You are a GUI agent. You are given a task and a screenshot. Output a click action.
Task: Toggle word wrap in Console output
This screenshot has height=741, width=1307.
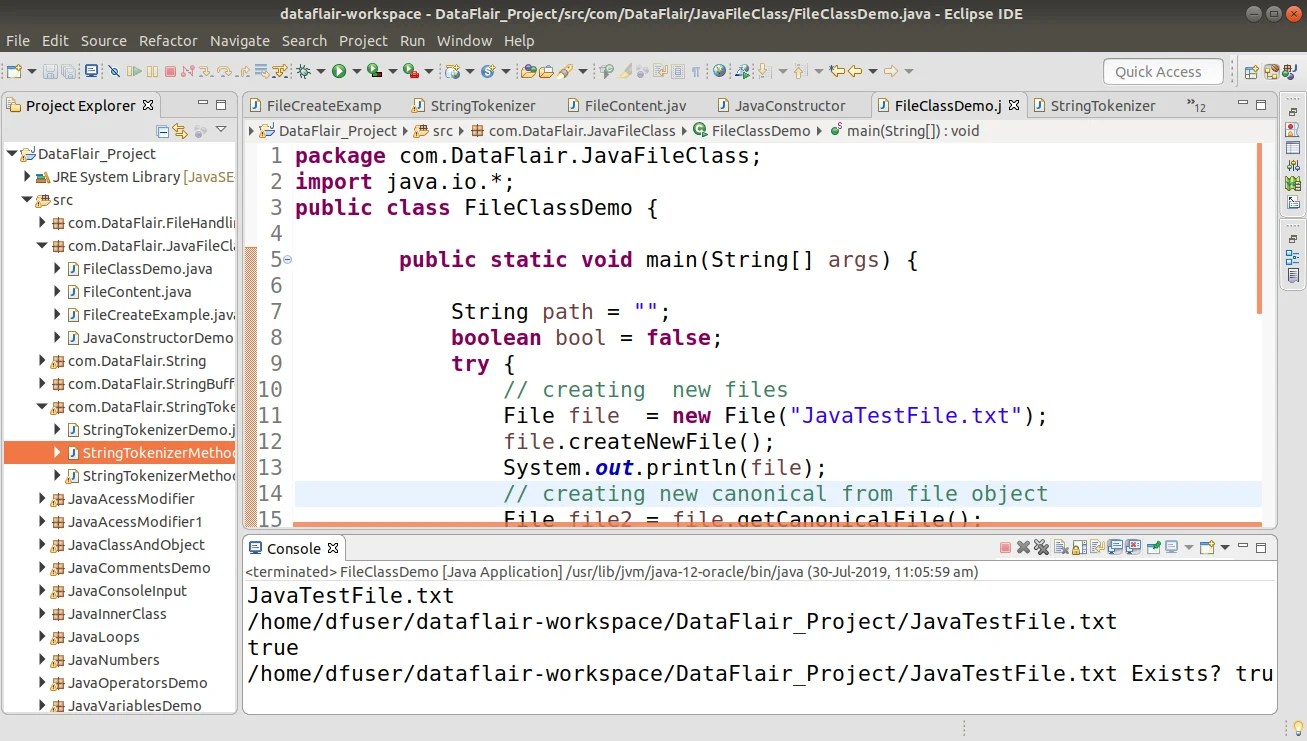tap(1097, 546)
